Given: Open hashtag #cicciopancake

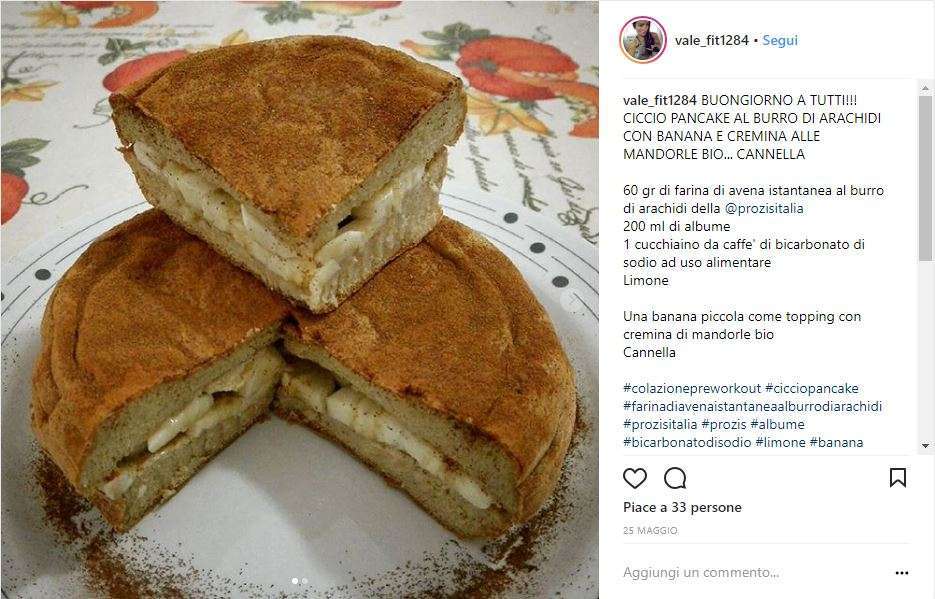Looking at the screenshot, I should (812, 389).
